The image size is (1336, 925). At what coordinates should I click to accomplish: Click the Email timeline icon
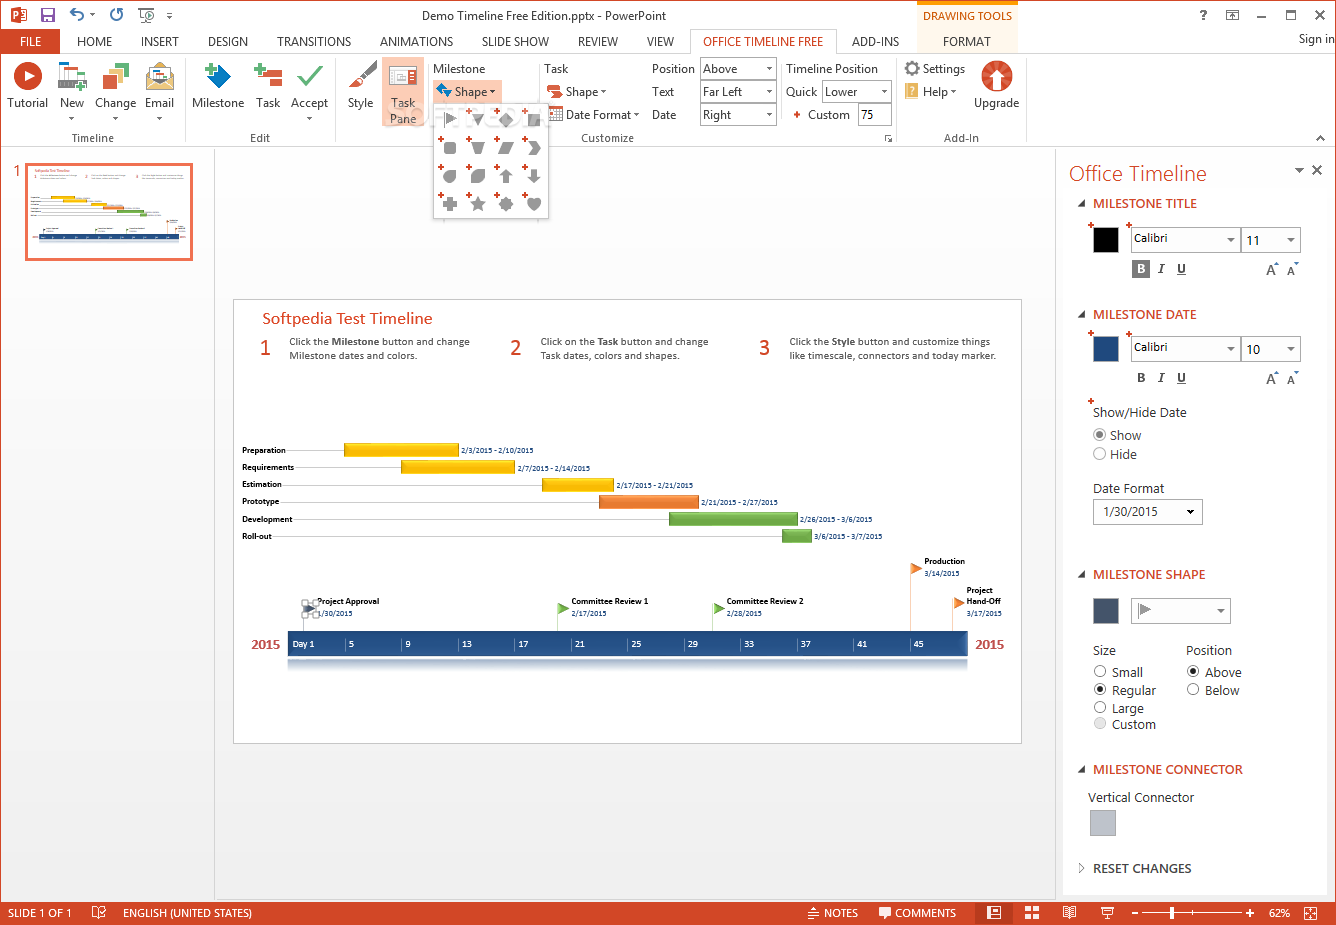(160, 78)
